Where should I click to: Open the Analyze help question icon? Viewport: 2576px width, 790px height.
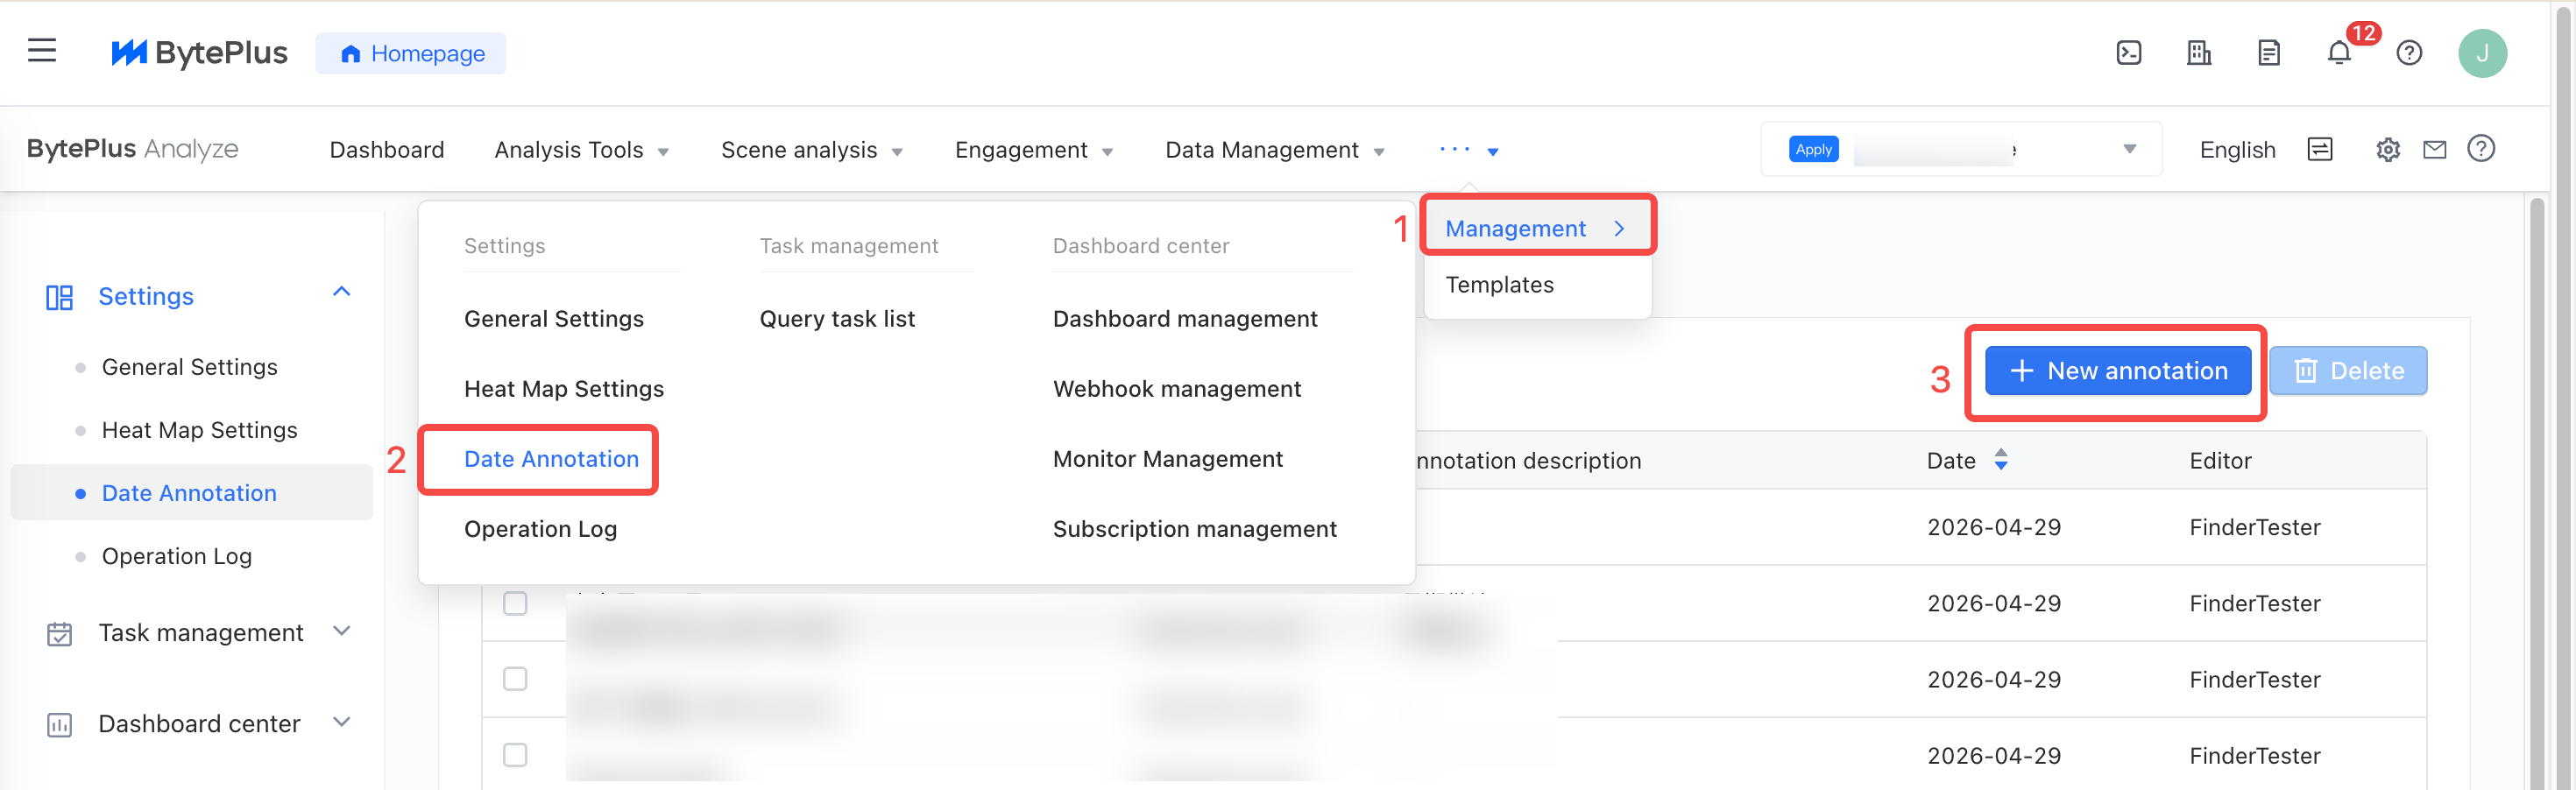pos(2481,149)
